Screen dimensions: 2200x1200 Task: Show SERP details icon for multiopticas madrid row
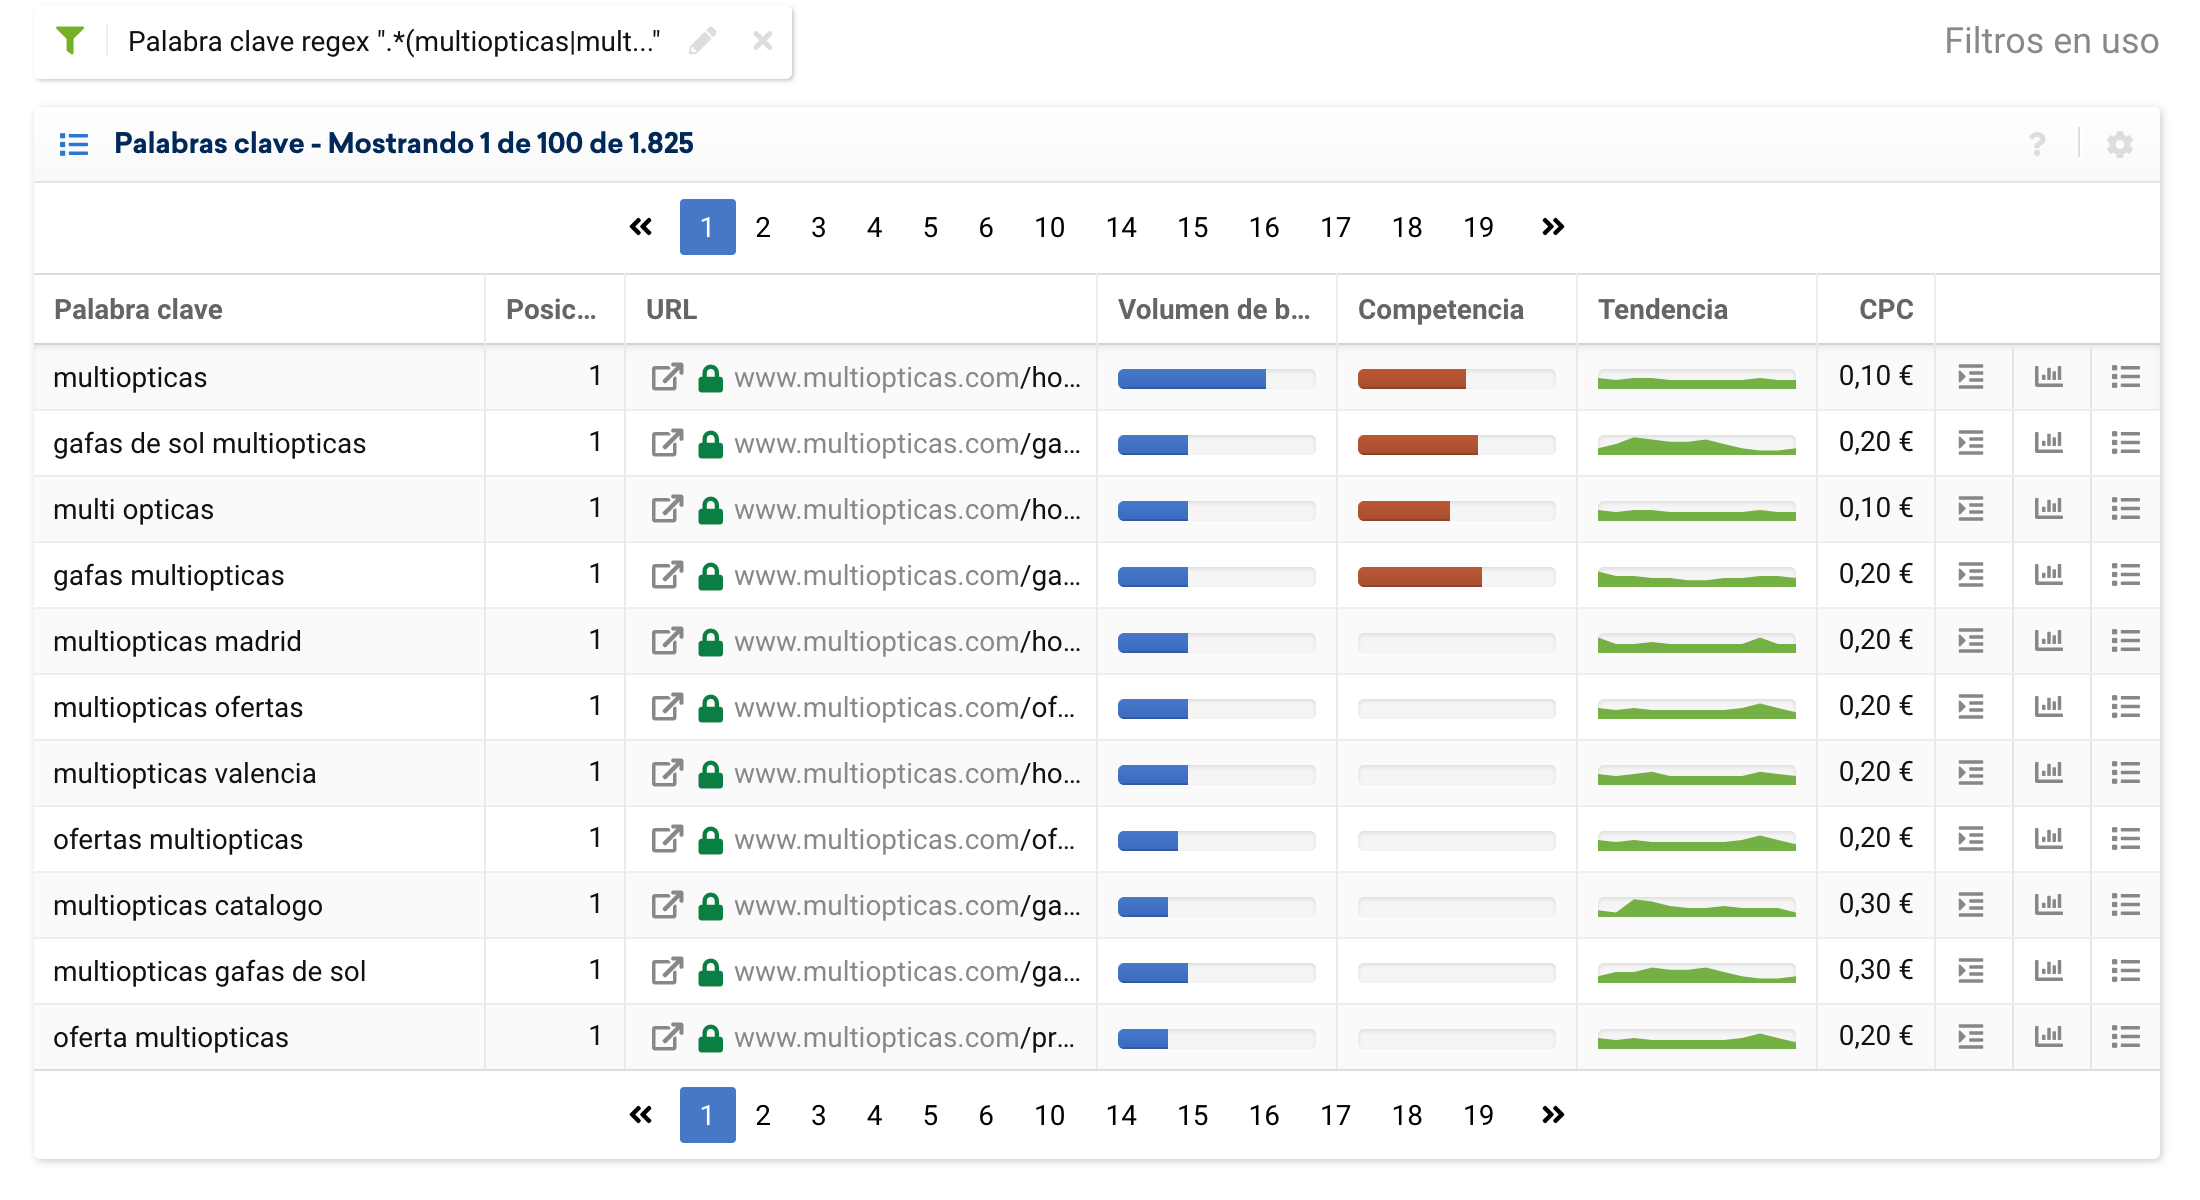point(1971,641)
